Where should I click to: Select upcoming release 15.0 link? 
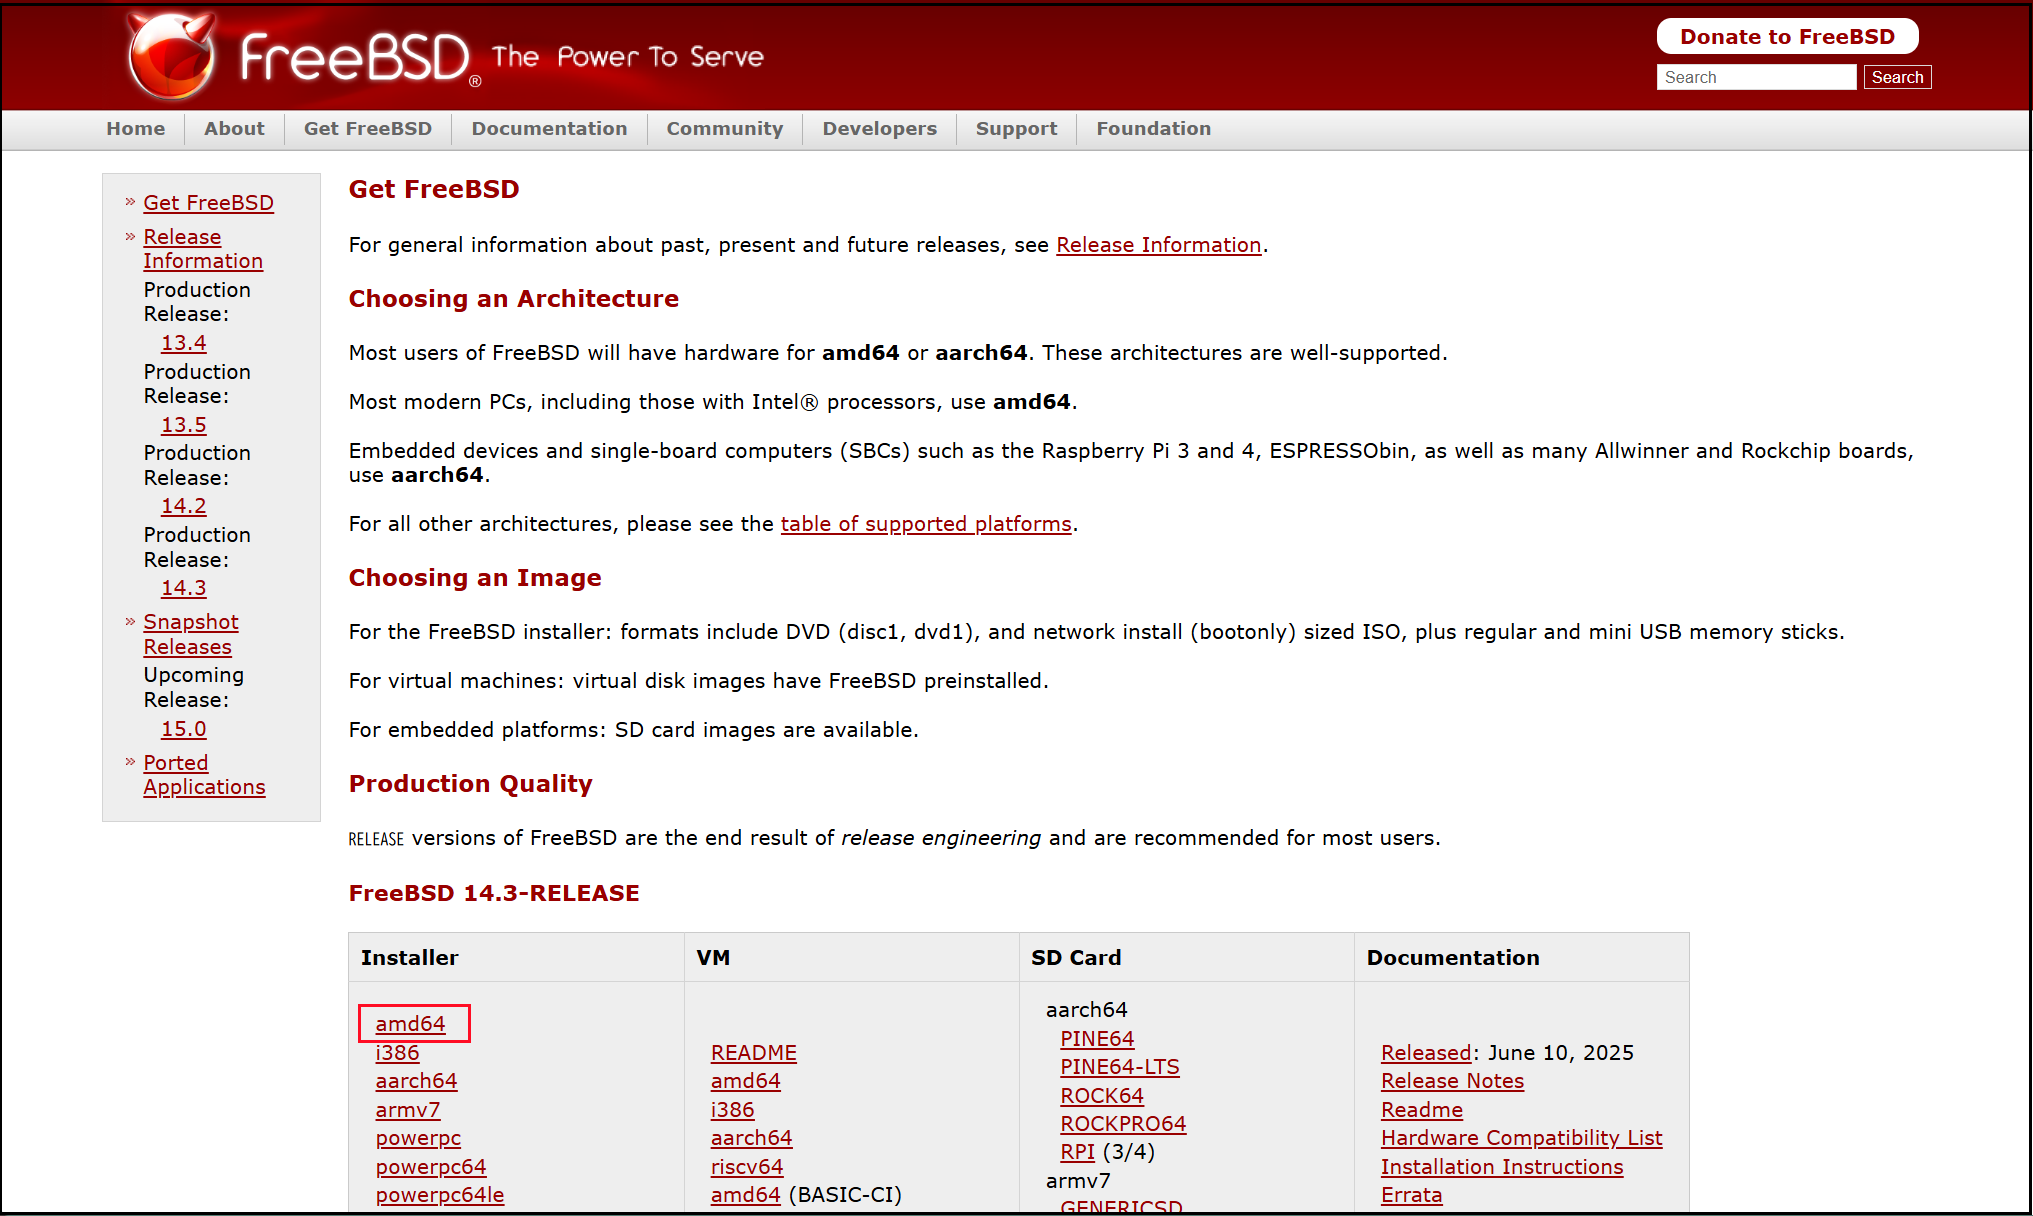[x=184, y=729]
